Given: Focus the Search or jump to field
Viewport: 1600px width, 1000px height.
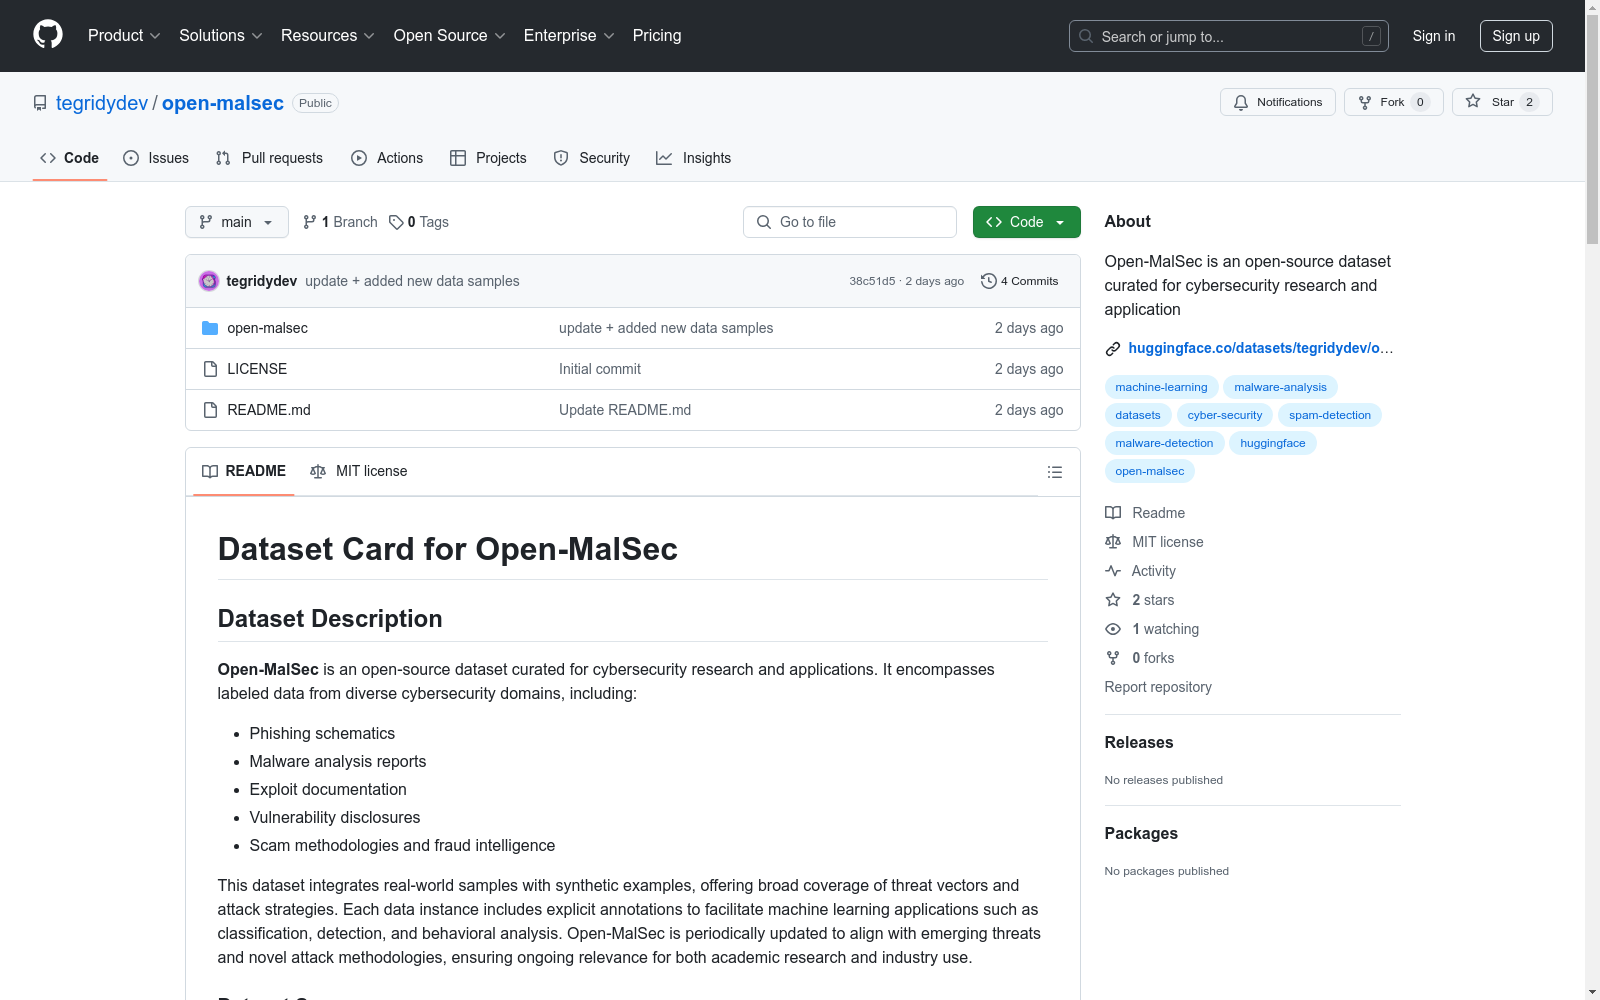Looking at the screenshot, I should (x=1229, y=36).
